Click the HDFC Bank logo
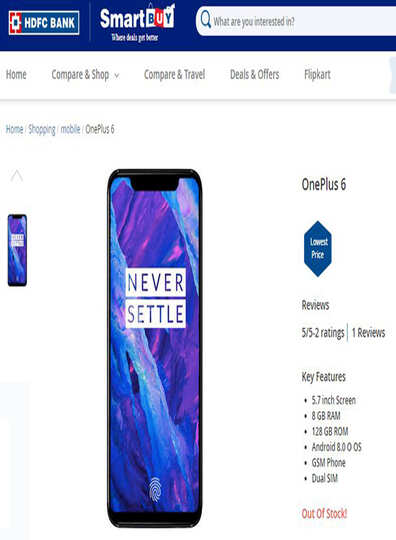This screenshot has height=540, width=396. (44, 23)
